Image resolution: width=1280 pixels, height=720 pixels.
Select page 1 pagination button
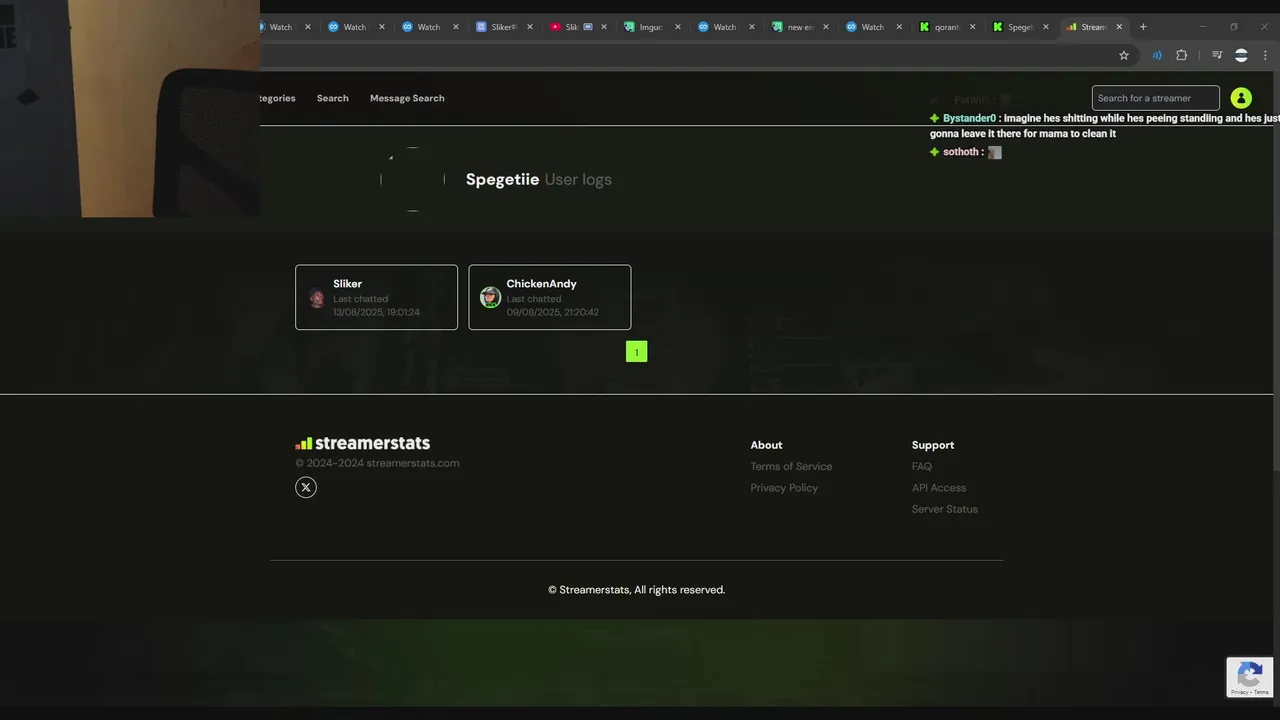click(636, 352)
